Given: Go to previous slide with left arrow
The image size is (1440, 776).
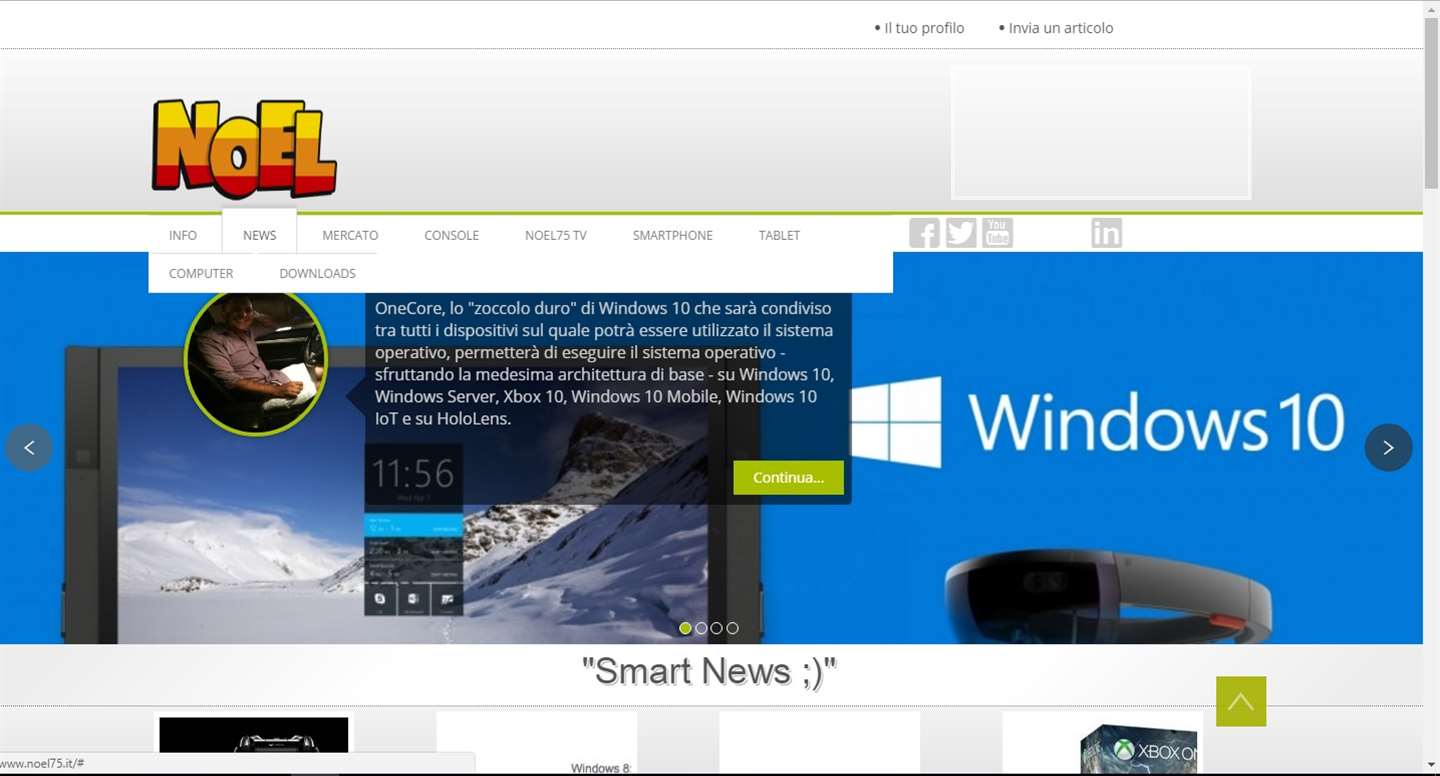Looking at the screenshot, I should click(29, 448).
